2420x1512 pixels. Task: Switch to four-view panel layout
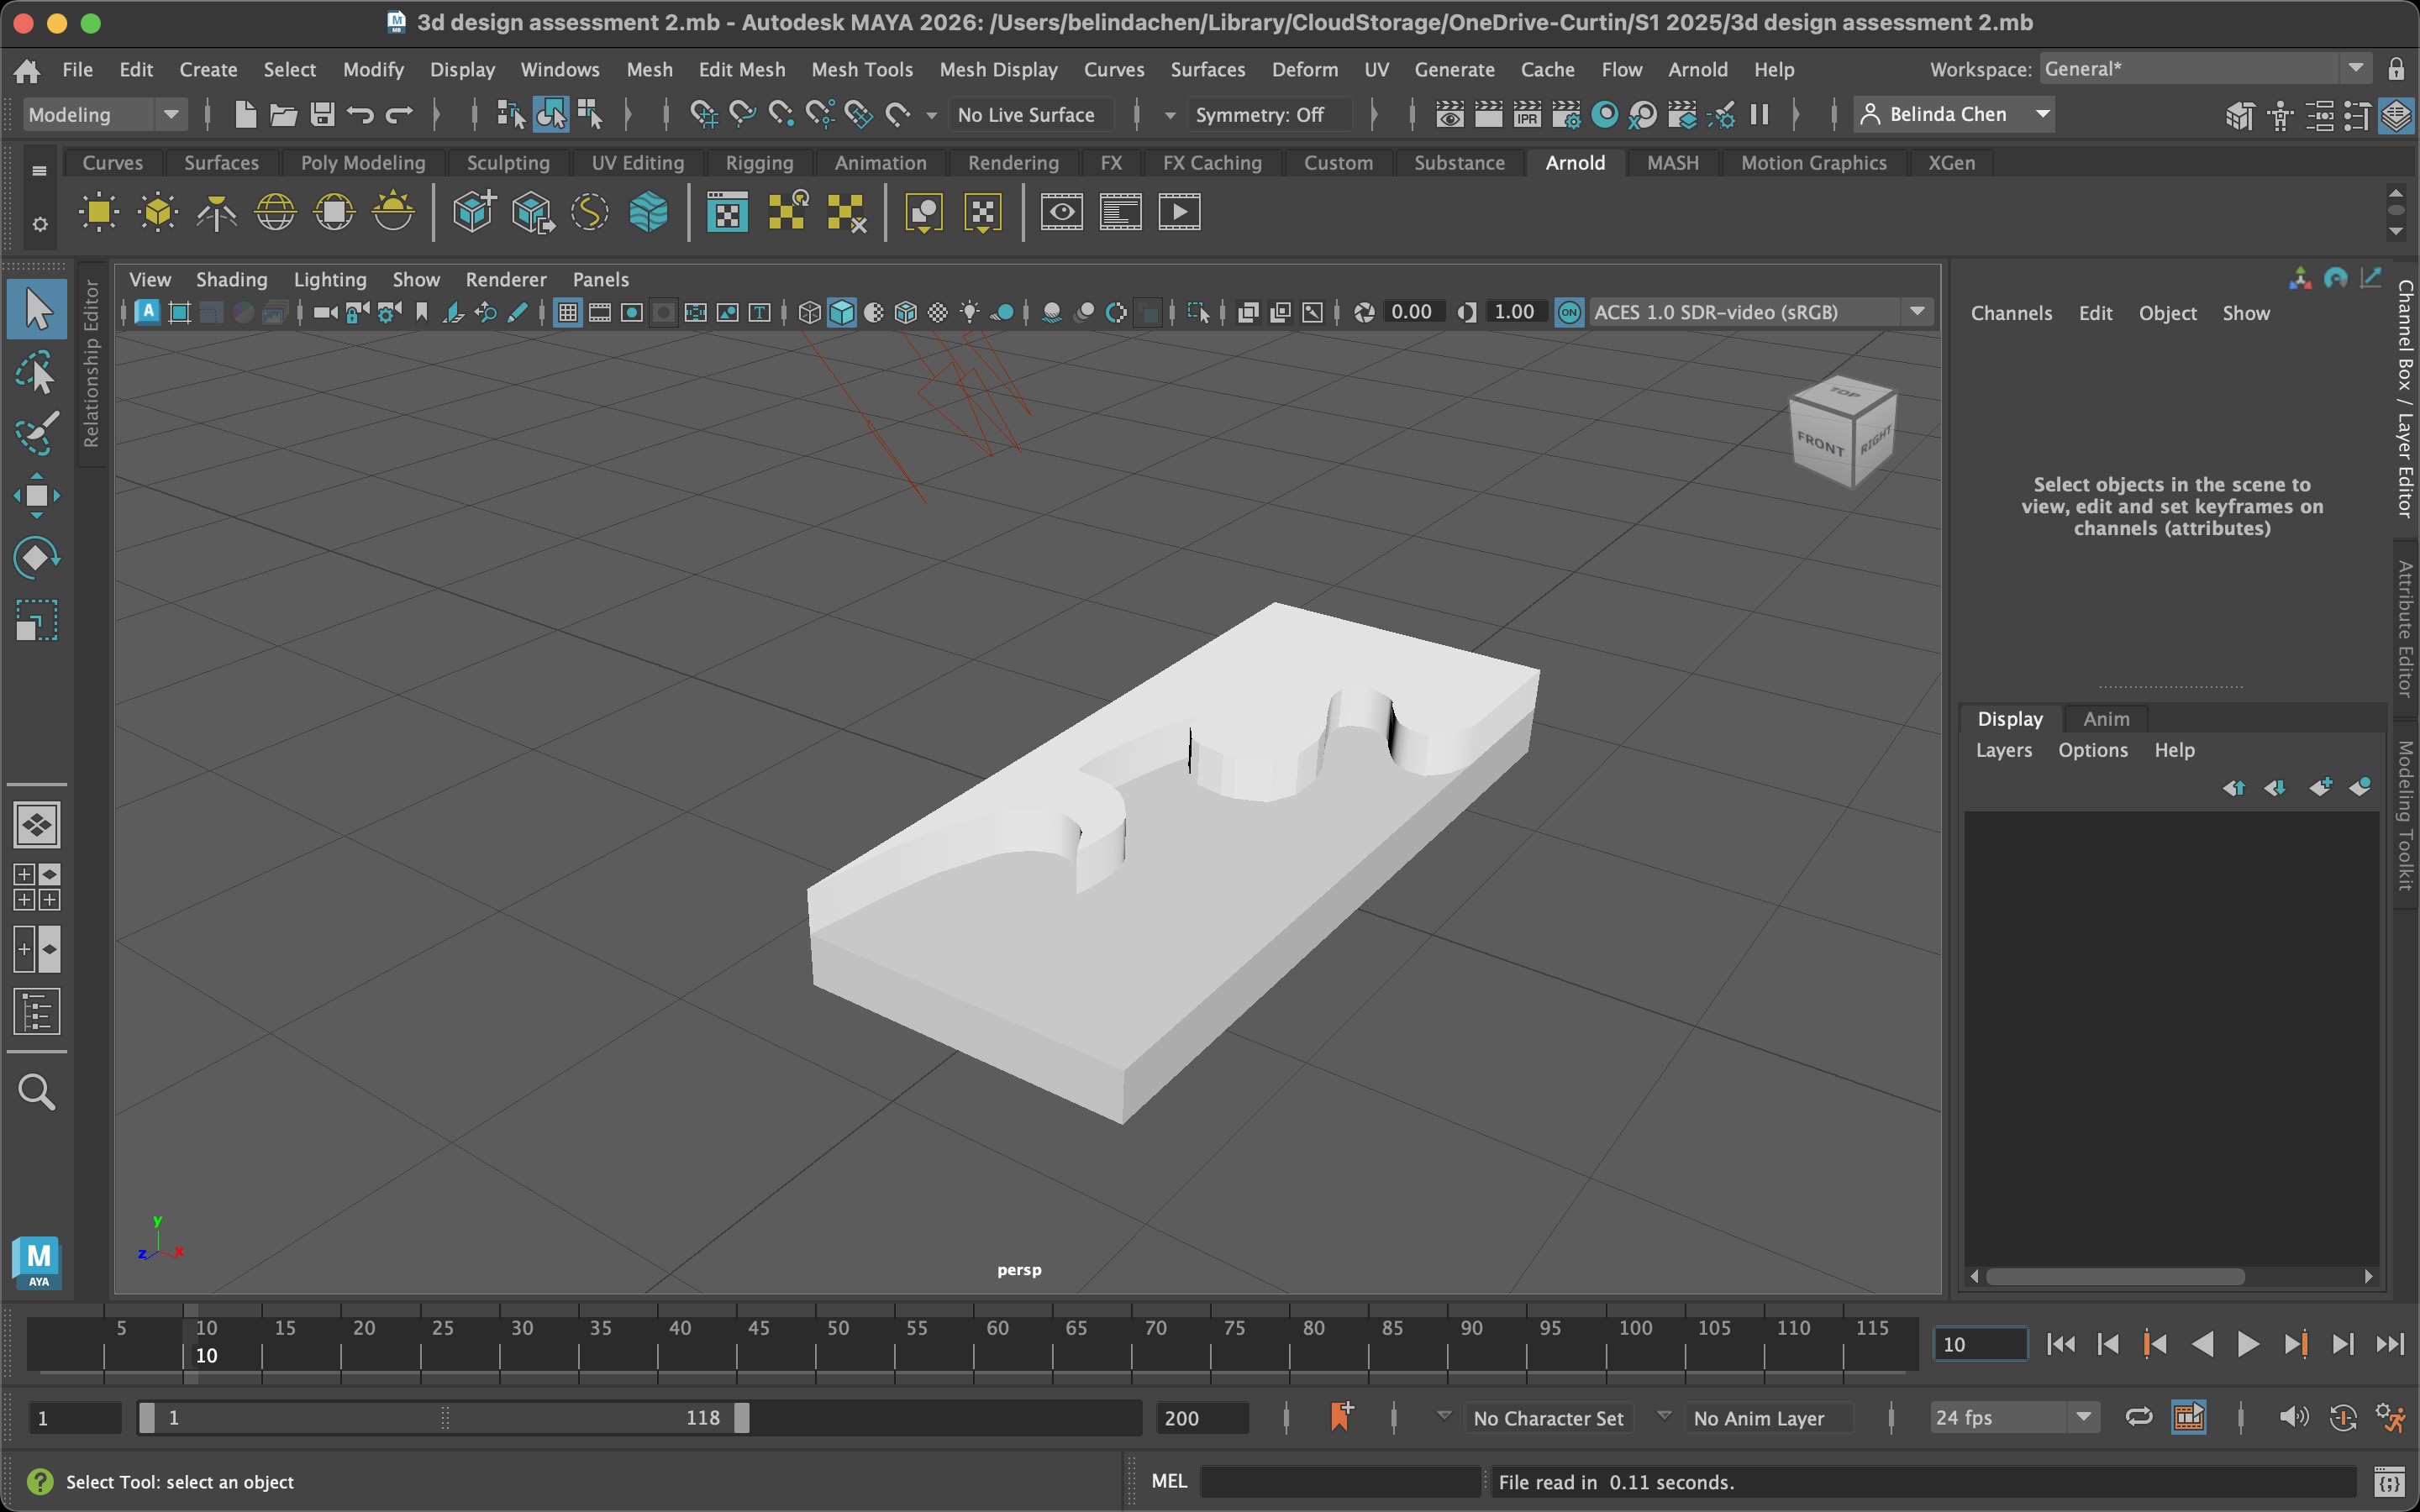click(37, 887)
